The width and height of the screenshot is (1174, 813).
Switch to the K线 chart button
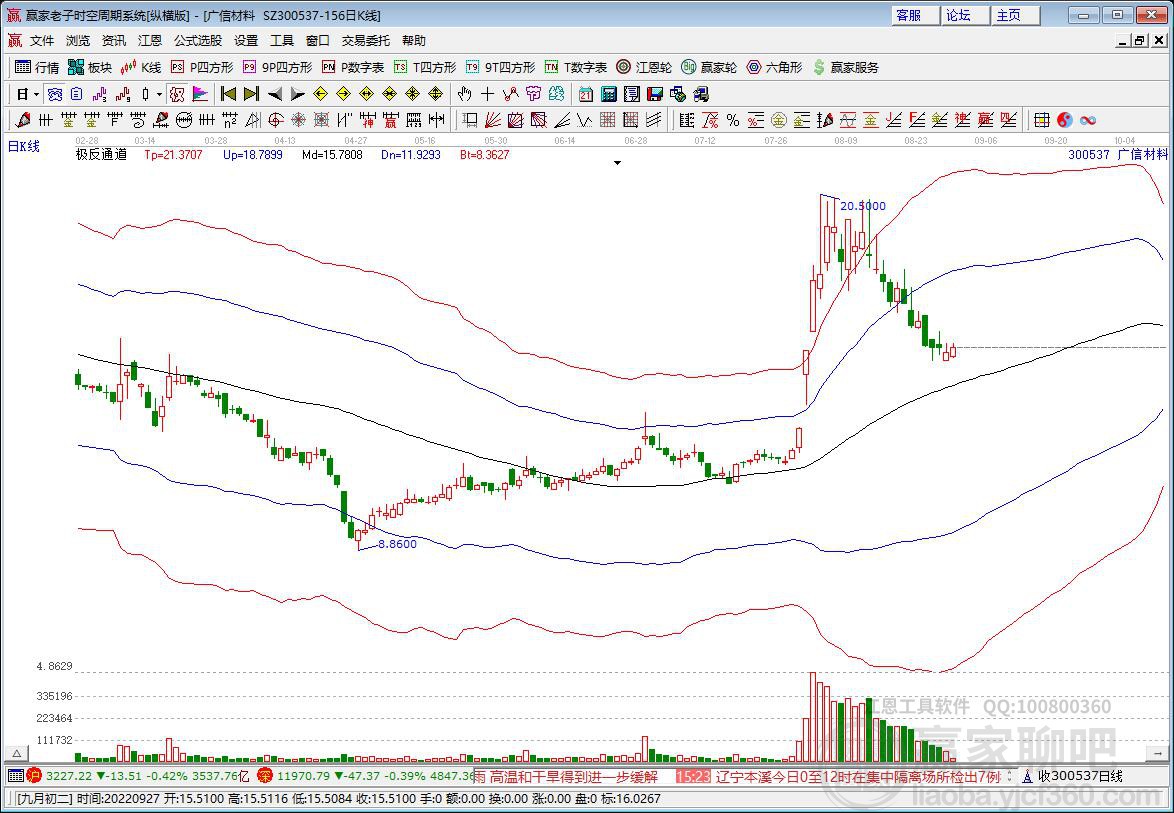coord(141,67)
